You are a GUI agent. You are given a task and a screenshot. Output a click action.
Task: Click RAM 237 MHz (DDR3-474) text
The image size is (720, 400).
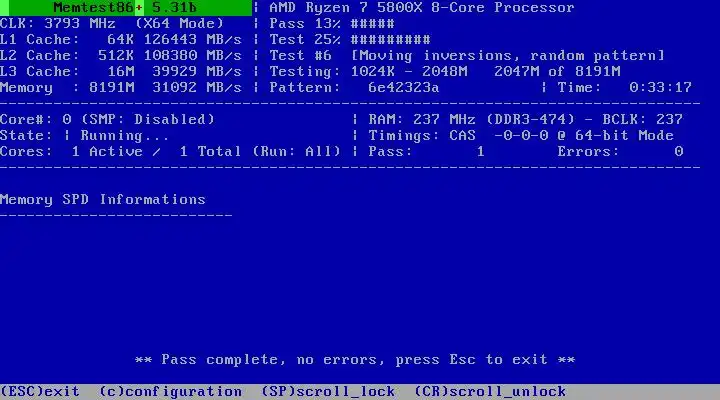(x=471, y=119)
